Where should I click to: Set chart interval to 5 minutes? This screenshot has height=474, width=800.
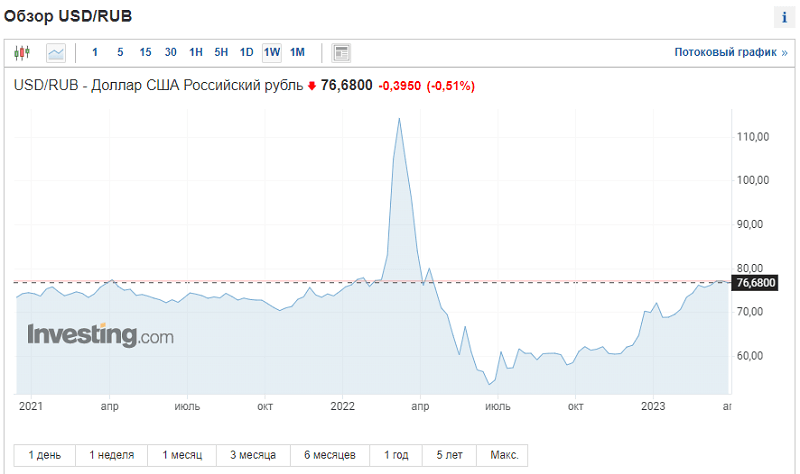(120, 52)
